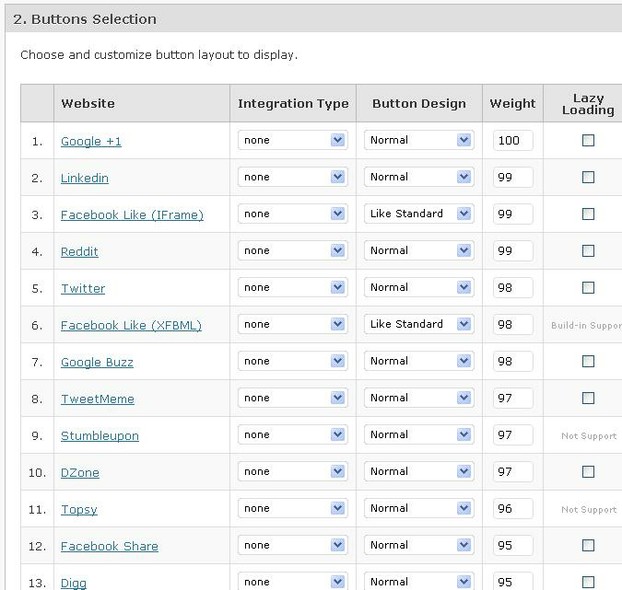
Task: Click the Weight field for Linkedin
Action: (513, 177)
